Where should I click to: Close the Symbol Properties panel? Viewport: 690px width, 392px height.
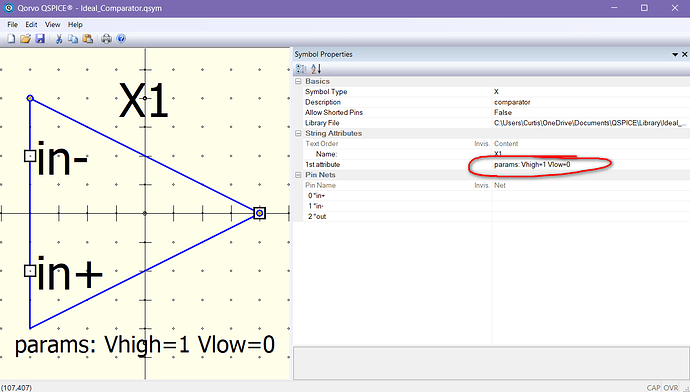pyautogui.click(x=684, y=55)
